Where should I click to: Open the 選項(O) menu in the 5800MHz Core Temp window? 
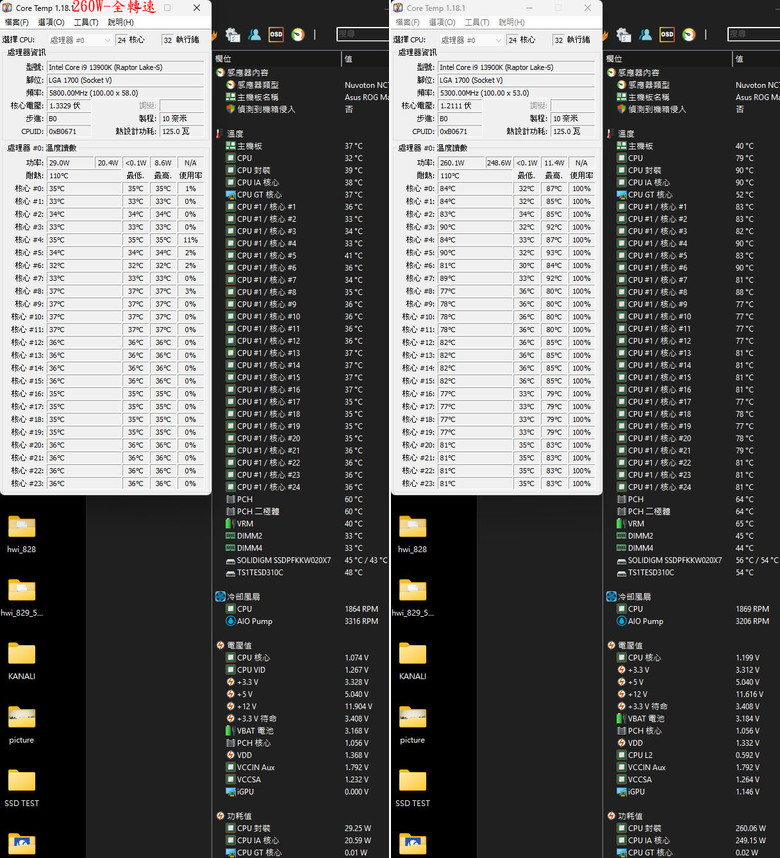[51, 22]
